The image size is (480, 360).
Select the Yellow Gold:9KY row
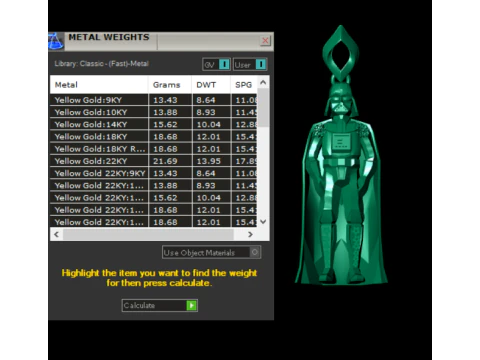click(154, 100)
